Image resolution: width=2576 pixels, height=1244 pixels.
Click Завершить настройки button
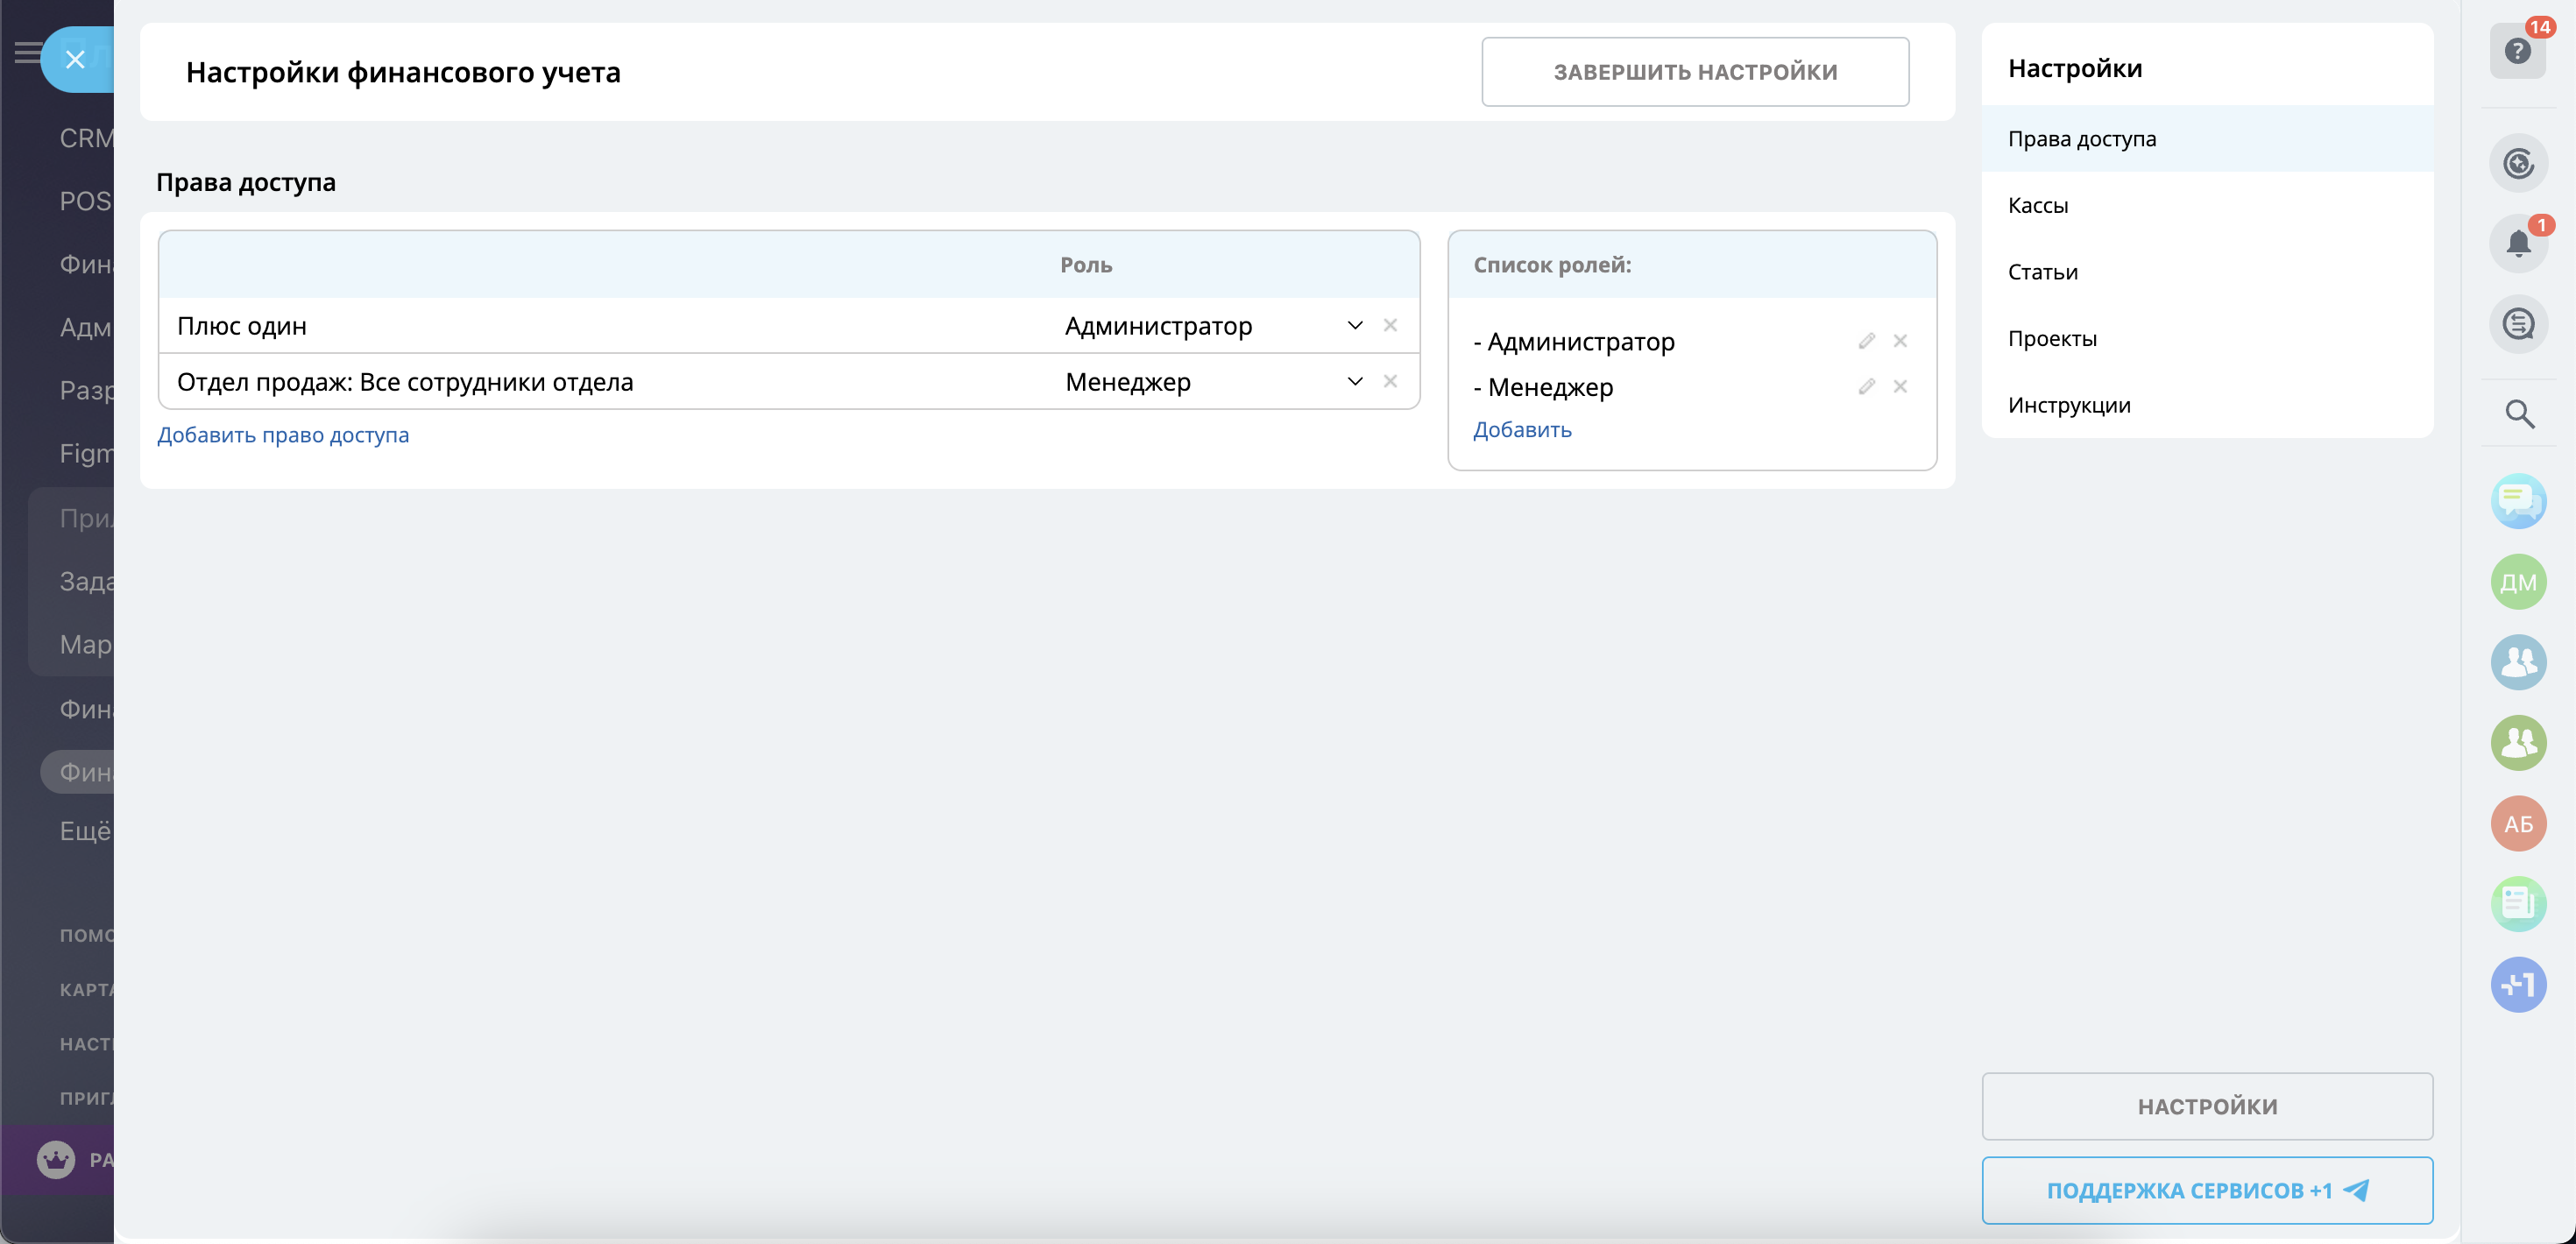[x=1695, y=72]
